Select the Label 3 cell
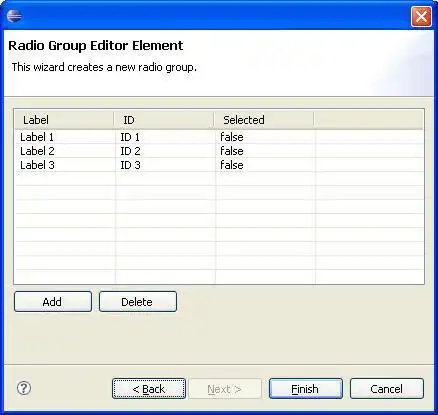 (x=65, y=165)
